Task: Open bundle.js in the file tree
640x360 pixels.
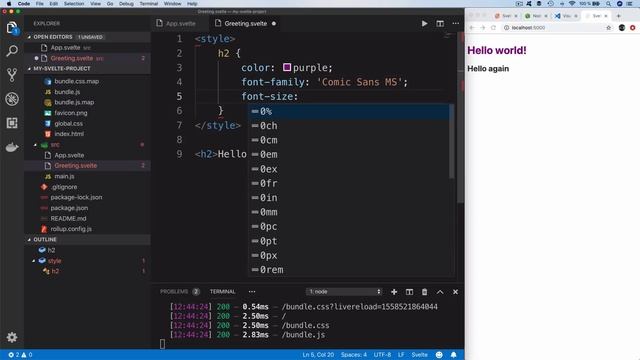Action: 67,92
